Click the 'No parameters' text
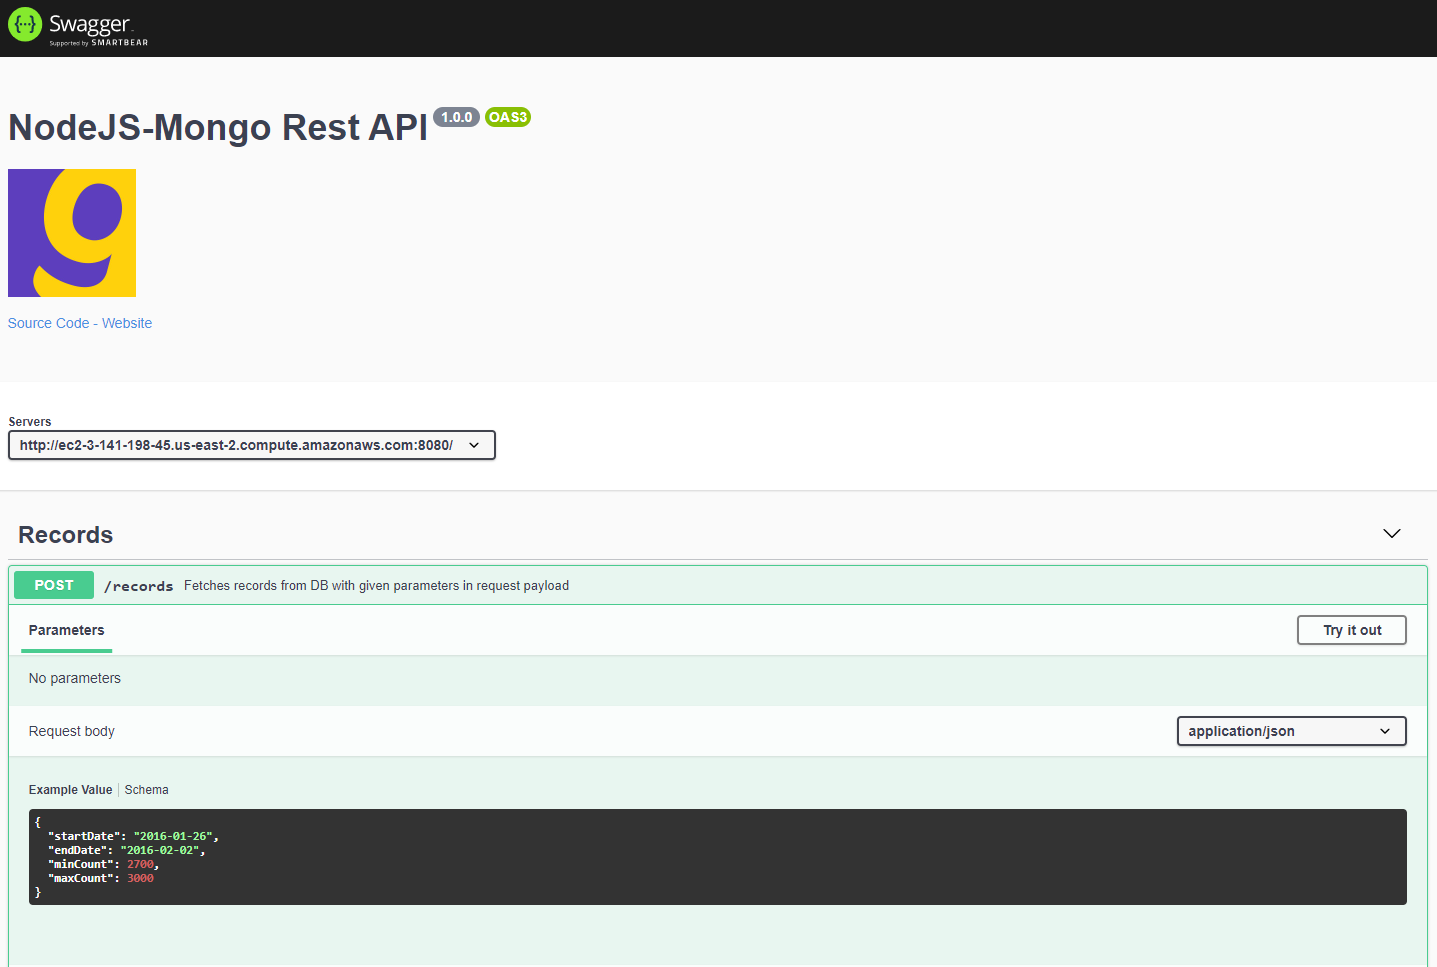 (x=75, y=678)
